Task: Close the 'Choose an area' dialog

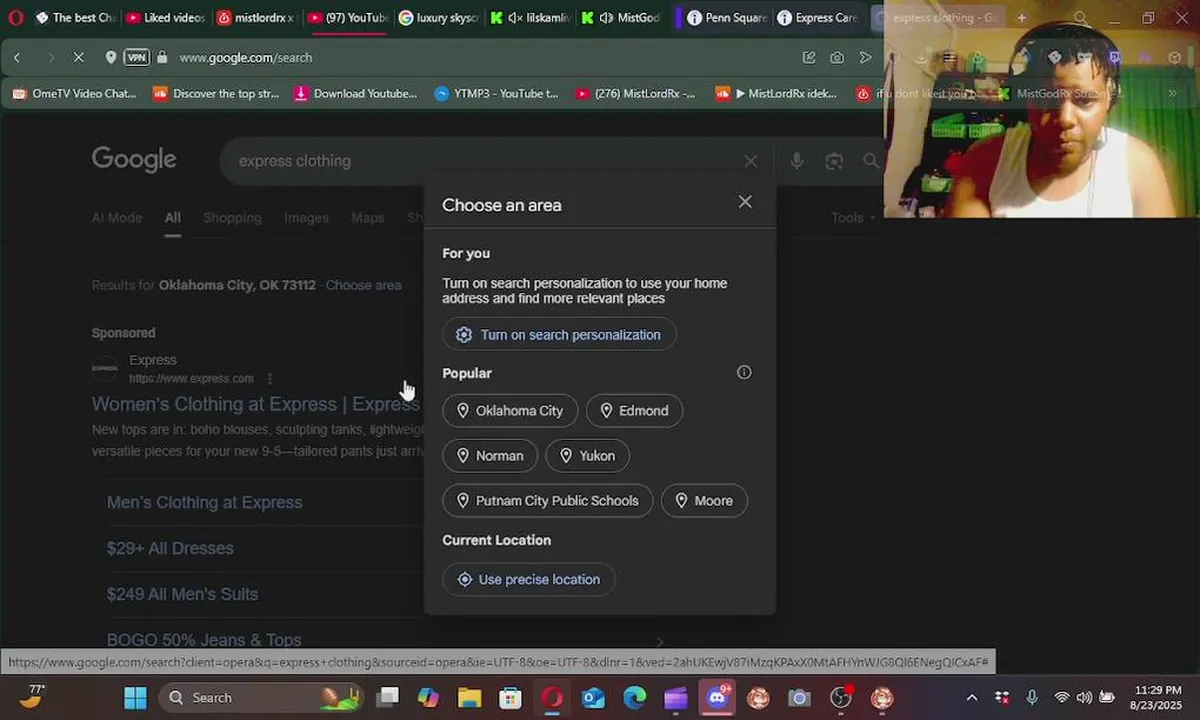Action: [745, 202]
